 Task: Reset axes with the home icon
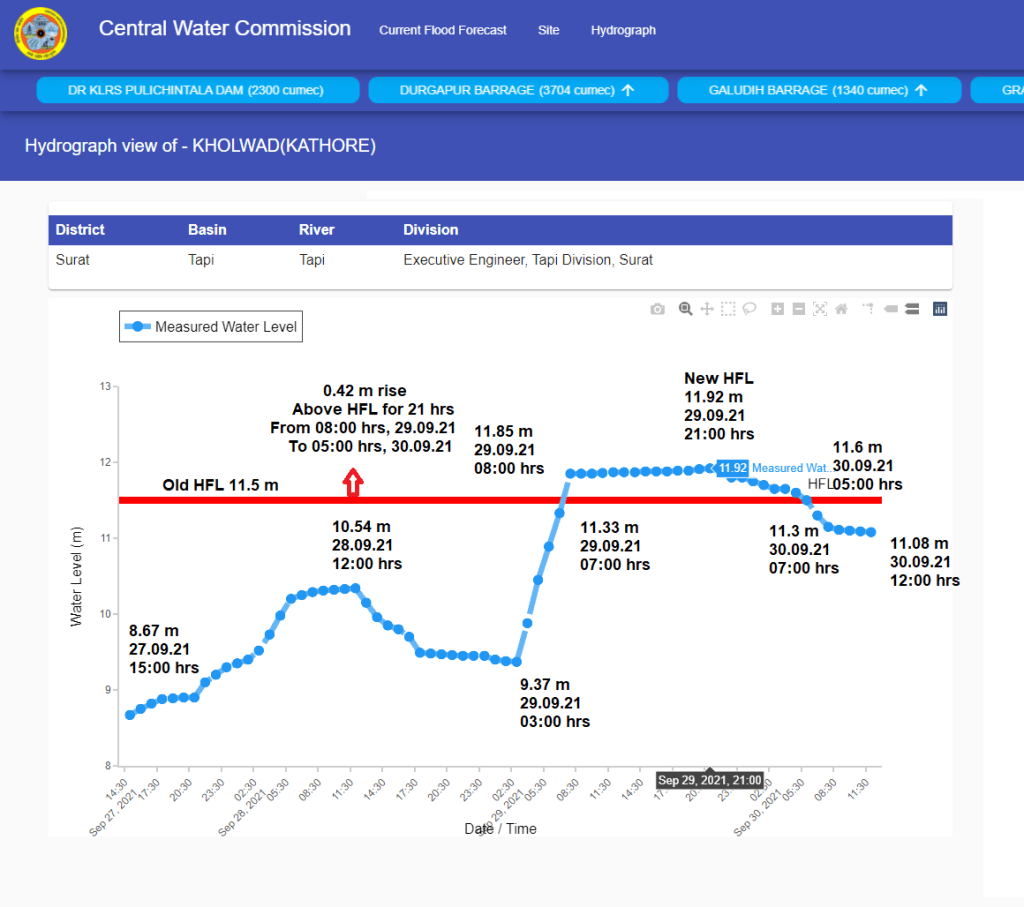click(841, 309)
